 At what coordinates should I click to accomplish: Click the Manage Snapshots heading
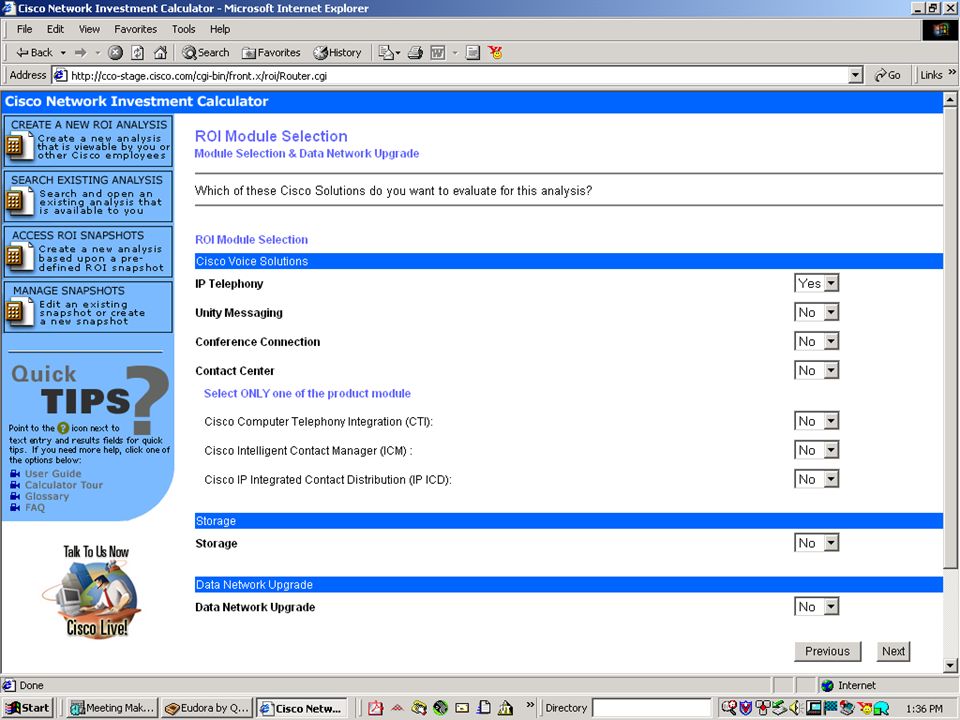coord(69,291)
